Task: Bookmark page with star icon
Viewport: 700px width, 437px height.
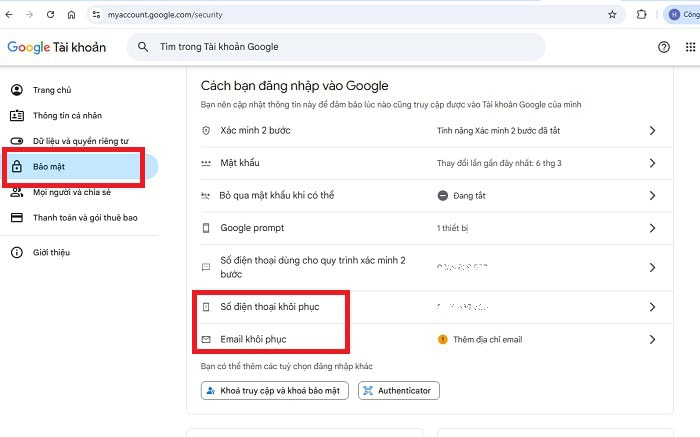Action: click(x=612, y=15)
